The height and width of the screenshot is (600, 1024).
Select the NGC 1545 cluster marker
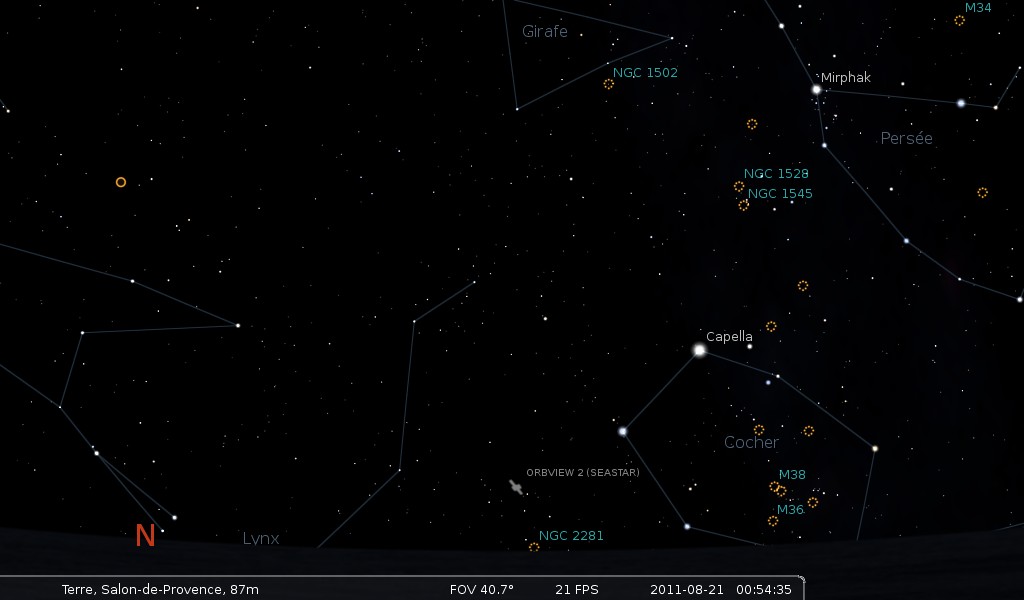(x=743, y=205)
